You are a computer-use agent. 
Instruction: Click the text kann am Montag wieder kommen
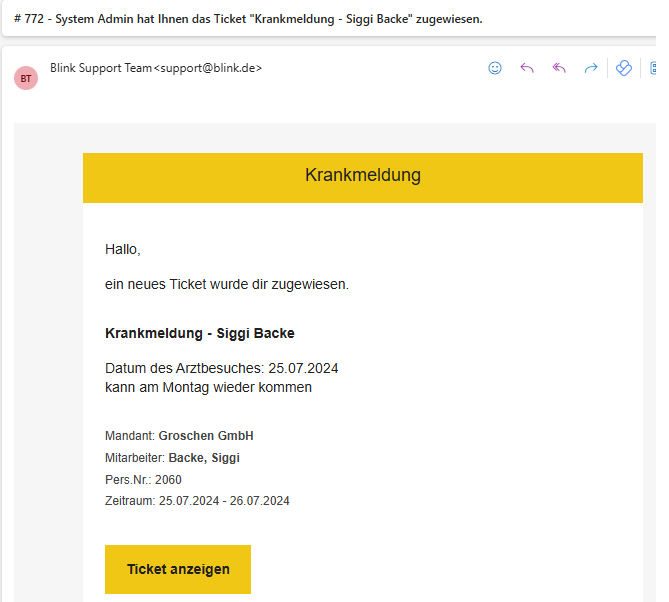208,387
